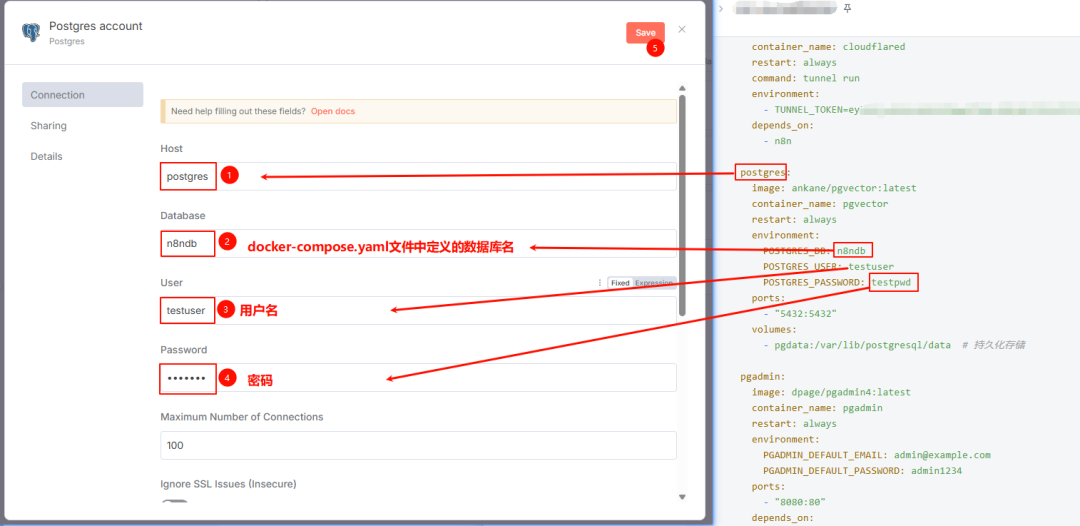Click the User input field
This screenshot has width=1080, height=526.
[x=418, y=311]
